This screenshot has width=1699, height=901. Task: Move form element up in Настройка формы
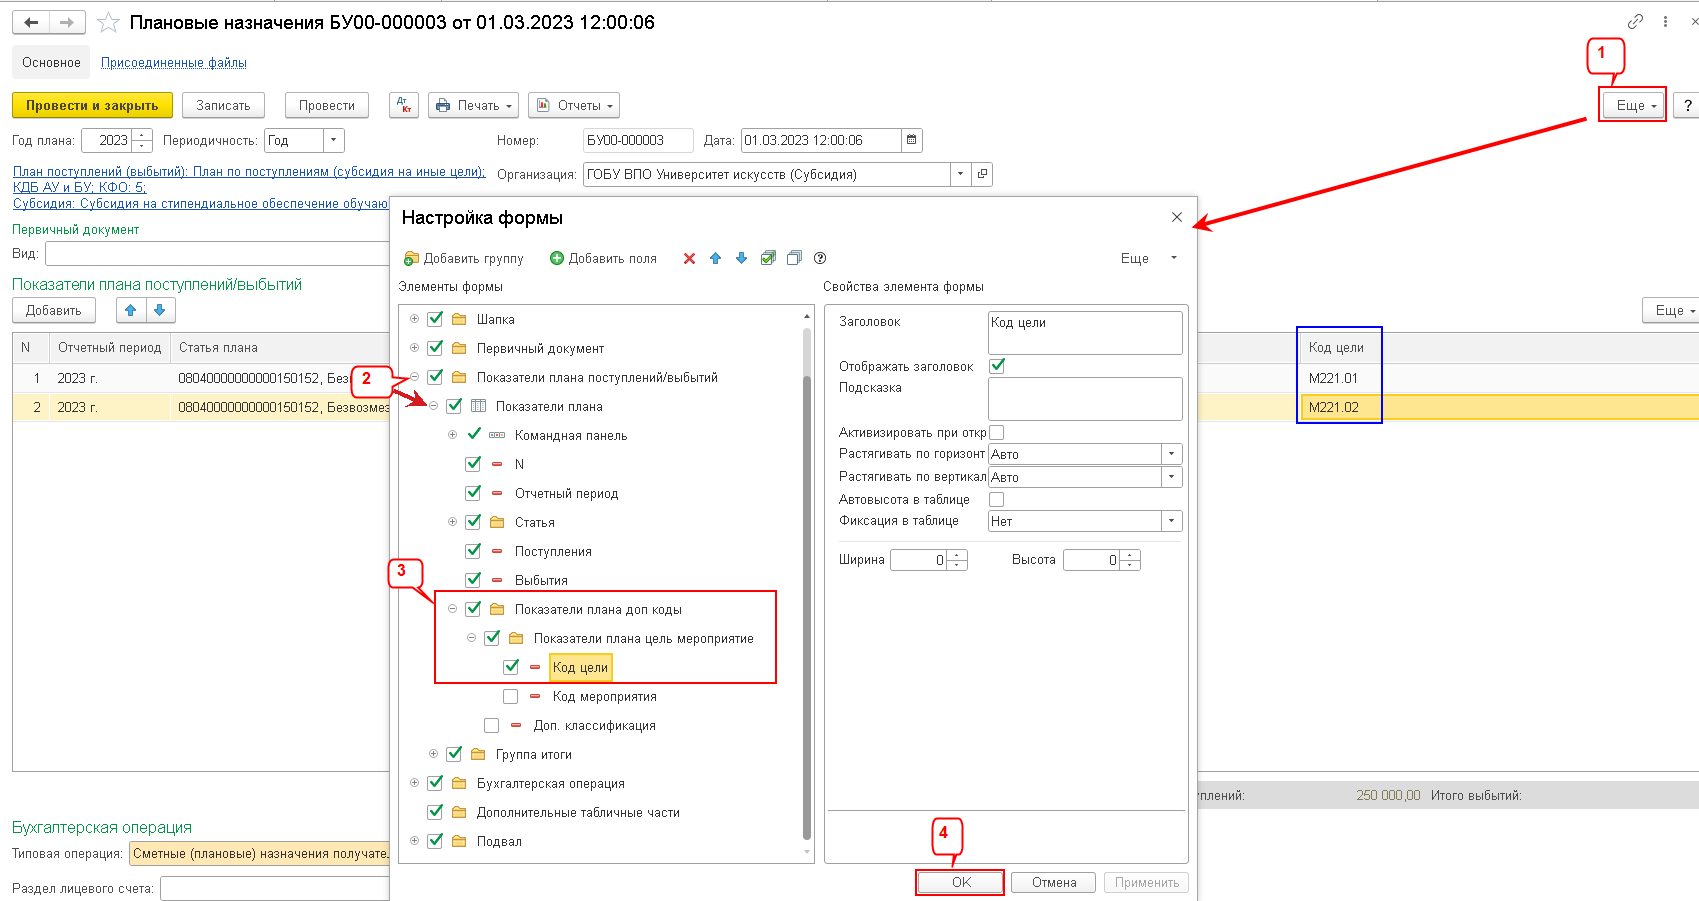pos(715,258)
